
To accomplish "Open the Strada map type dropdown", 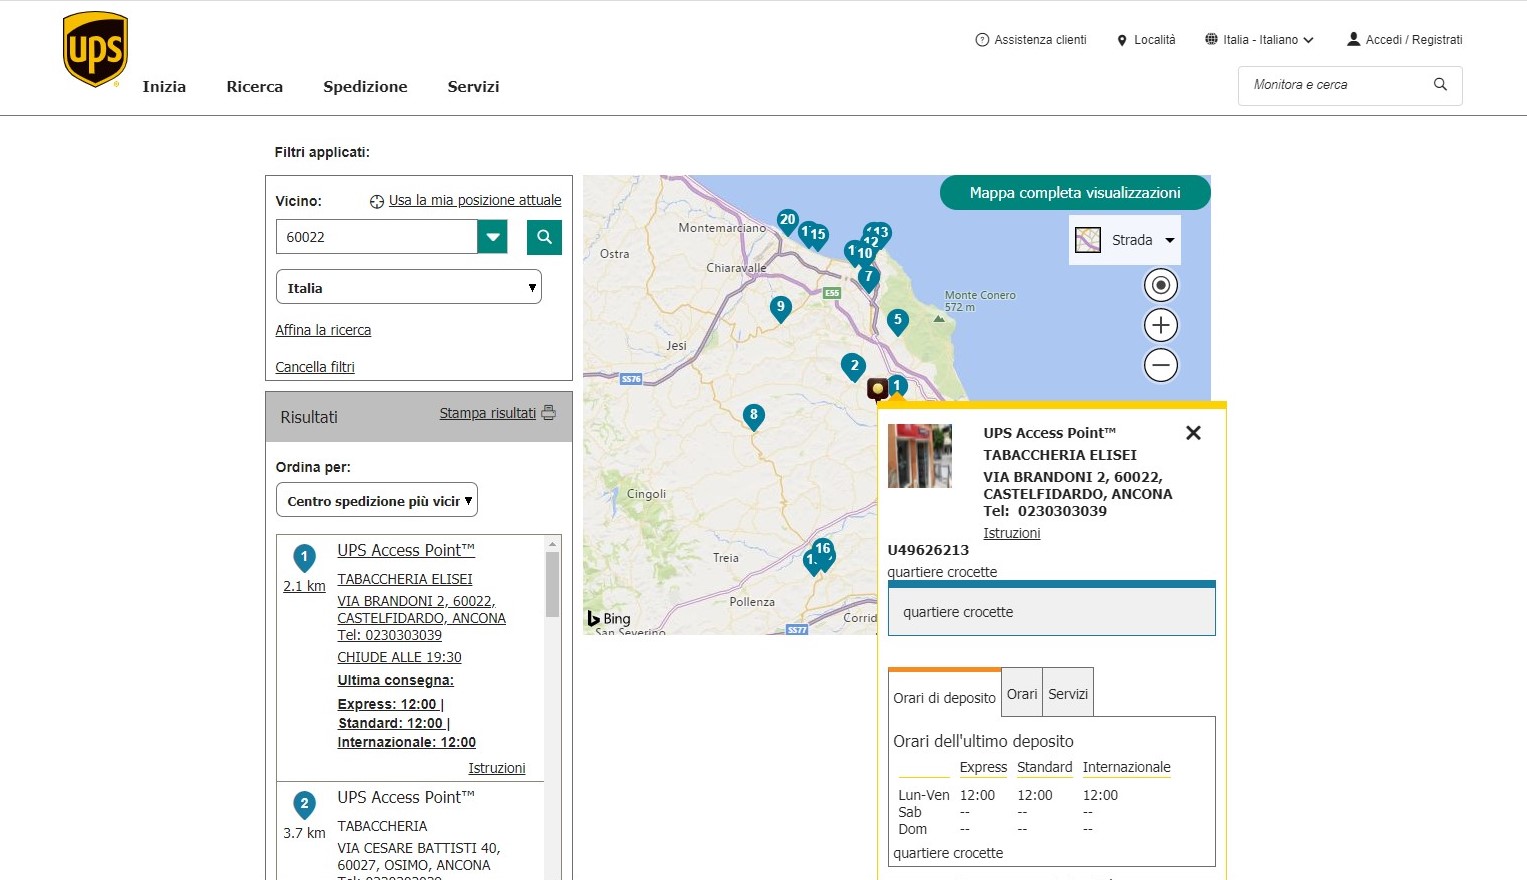I will [1125, 240].
